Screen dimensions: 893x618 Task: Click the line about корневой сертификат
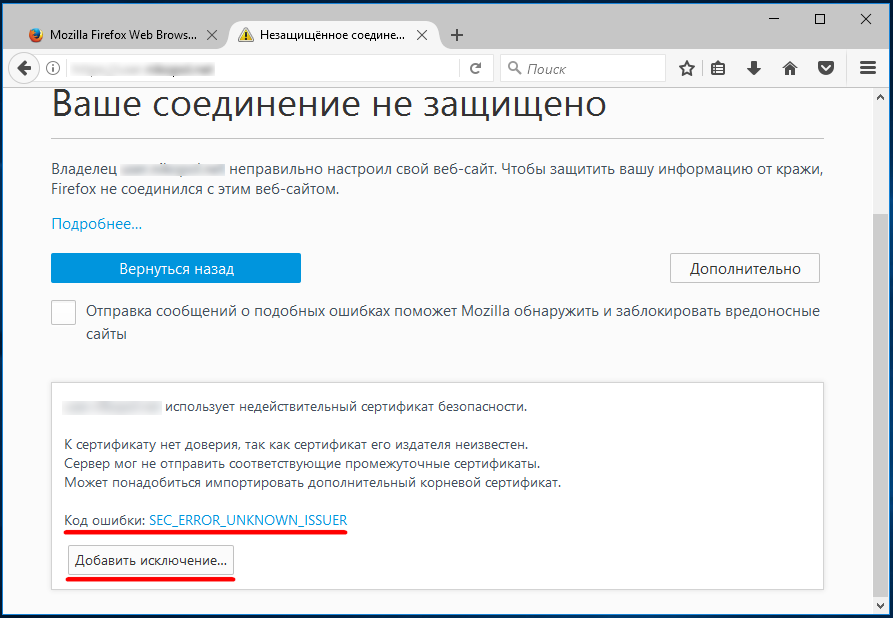tap(312, 482)
